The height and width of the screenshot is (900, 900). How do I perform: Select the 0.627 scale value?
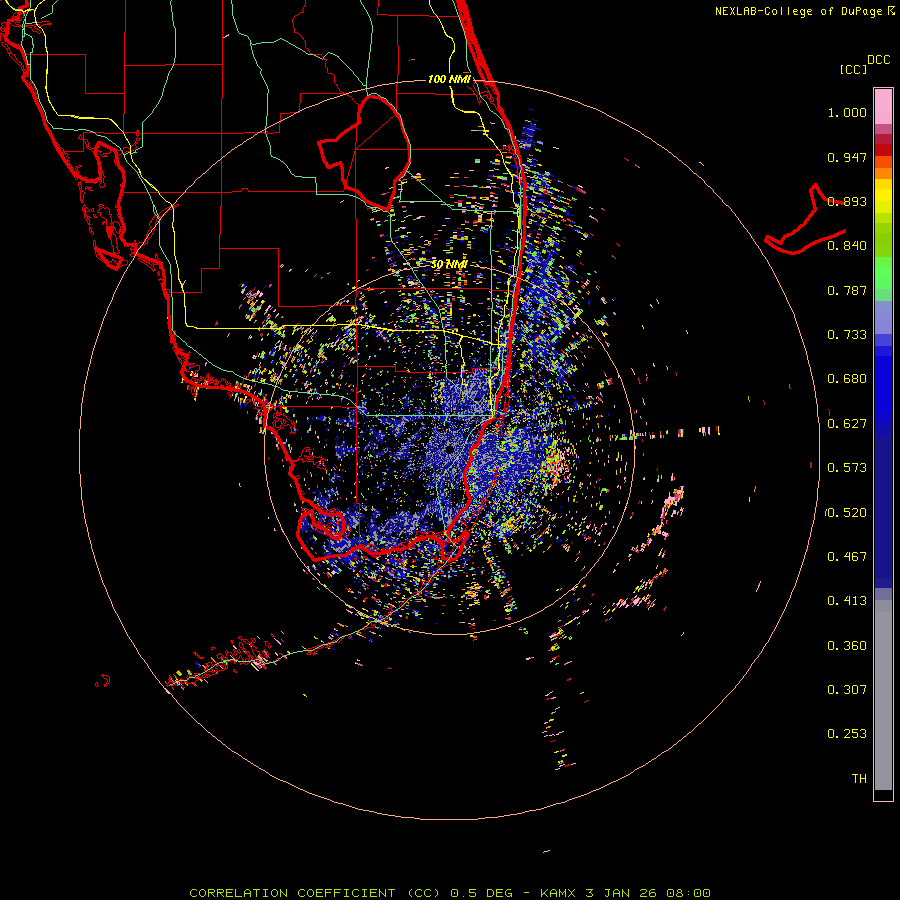click(x=847, y=424)
